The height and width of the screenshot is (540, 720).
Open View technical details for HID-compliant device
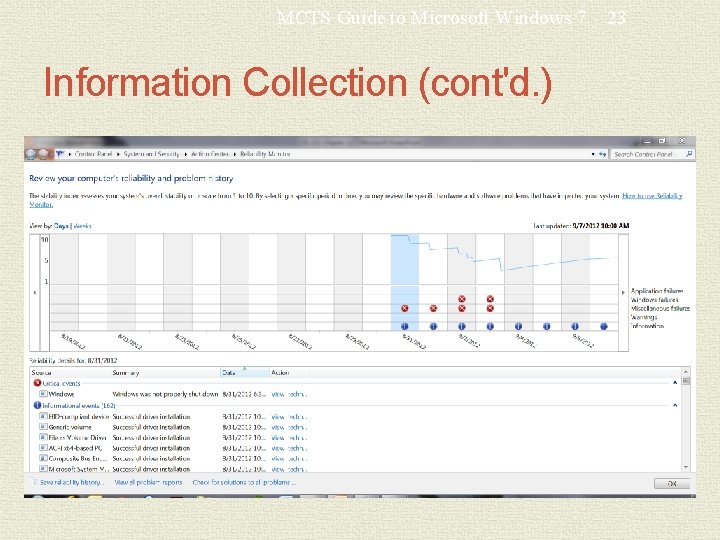pos(289,416)
